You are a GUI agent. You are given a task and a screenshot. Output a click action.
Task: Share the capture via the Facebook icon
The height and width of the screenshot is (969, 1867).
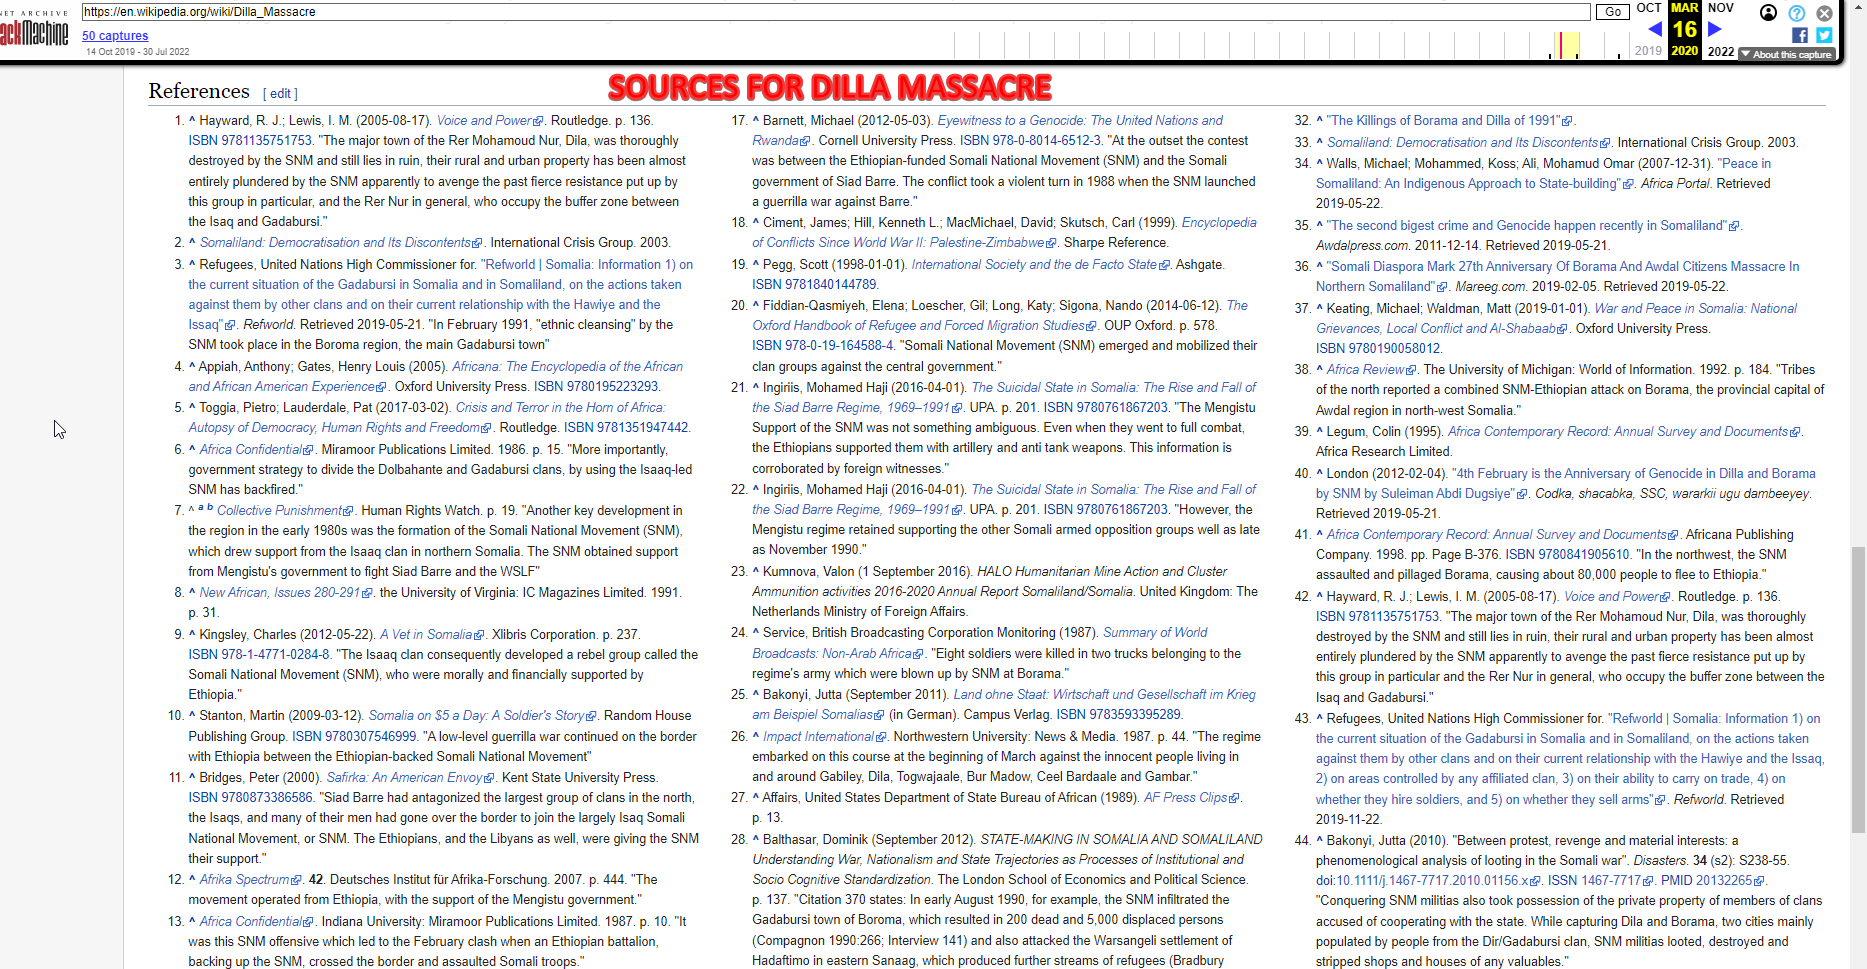click(x=1800, y=35)
